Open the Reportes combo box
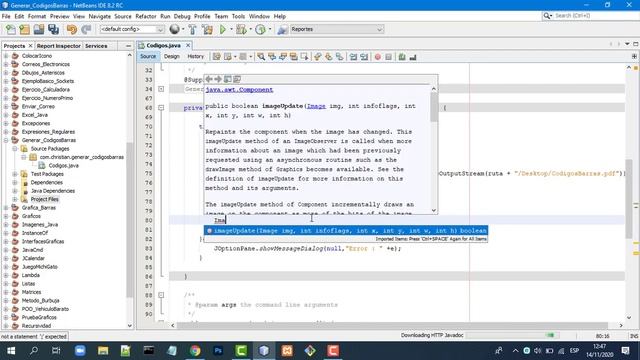 point(337,29)
